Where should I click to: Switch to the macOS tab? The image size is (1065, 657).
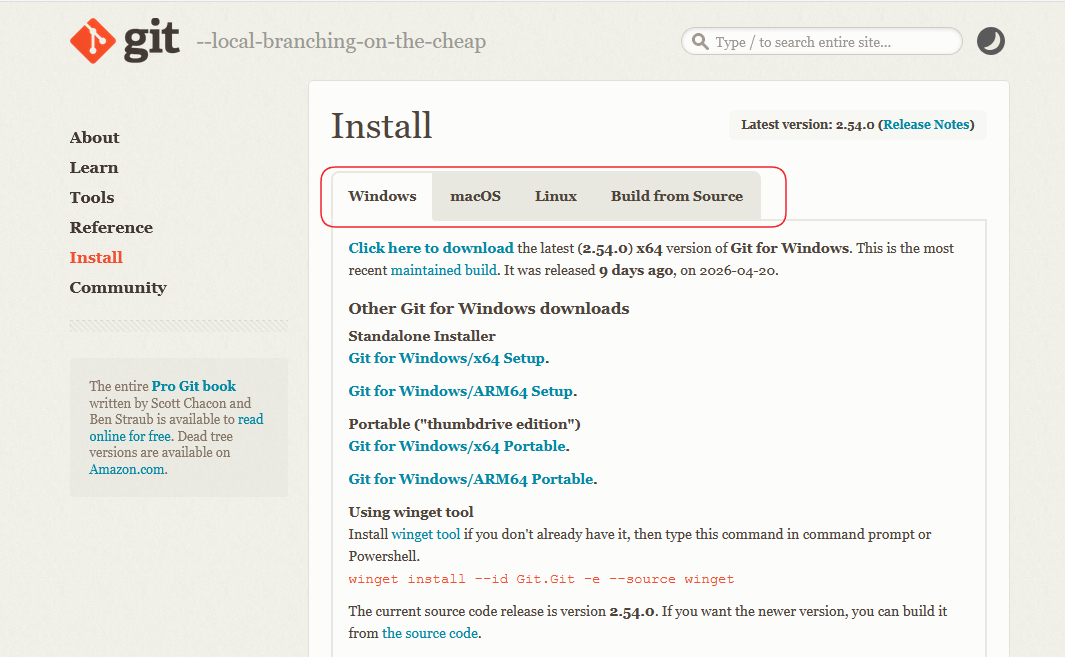(x=475, y=196)
